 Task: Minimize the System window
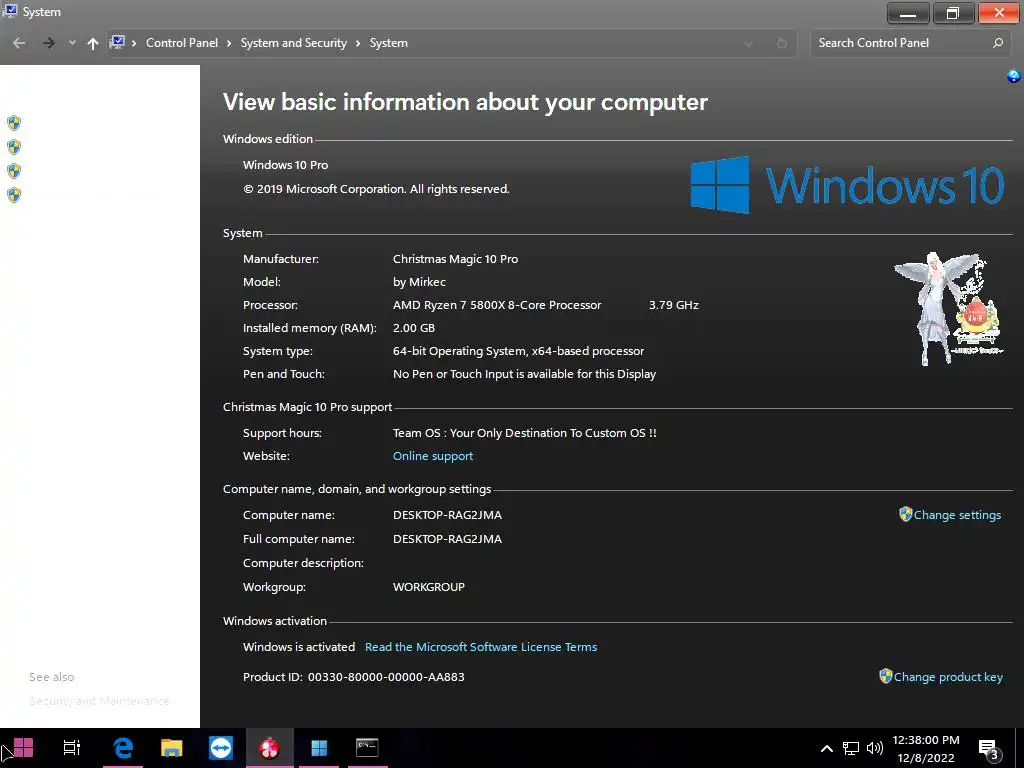point(908,13)
